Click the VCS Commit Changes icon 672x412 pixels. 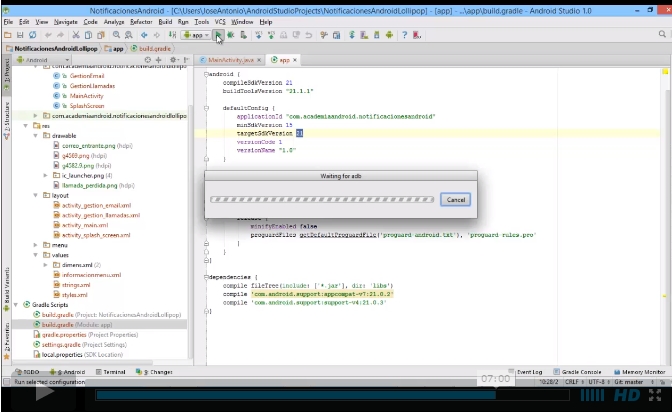point(271,35)
